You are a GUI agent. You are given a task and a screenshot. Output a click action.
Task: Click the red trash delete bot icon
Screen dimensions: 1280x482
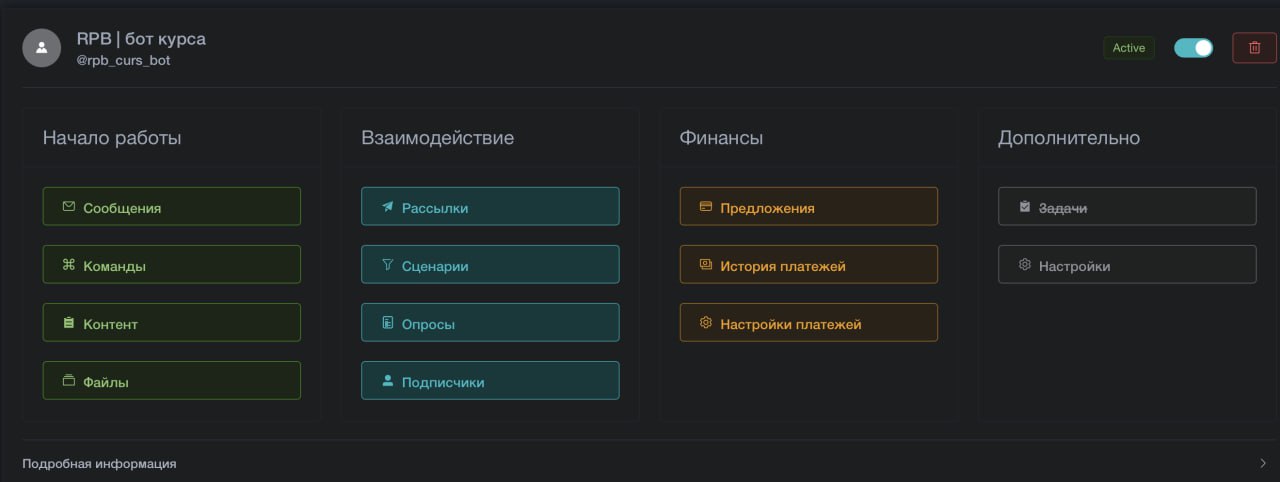click(x=1254, y=48)
